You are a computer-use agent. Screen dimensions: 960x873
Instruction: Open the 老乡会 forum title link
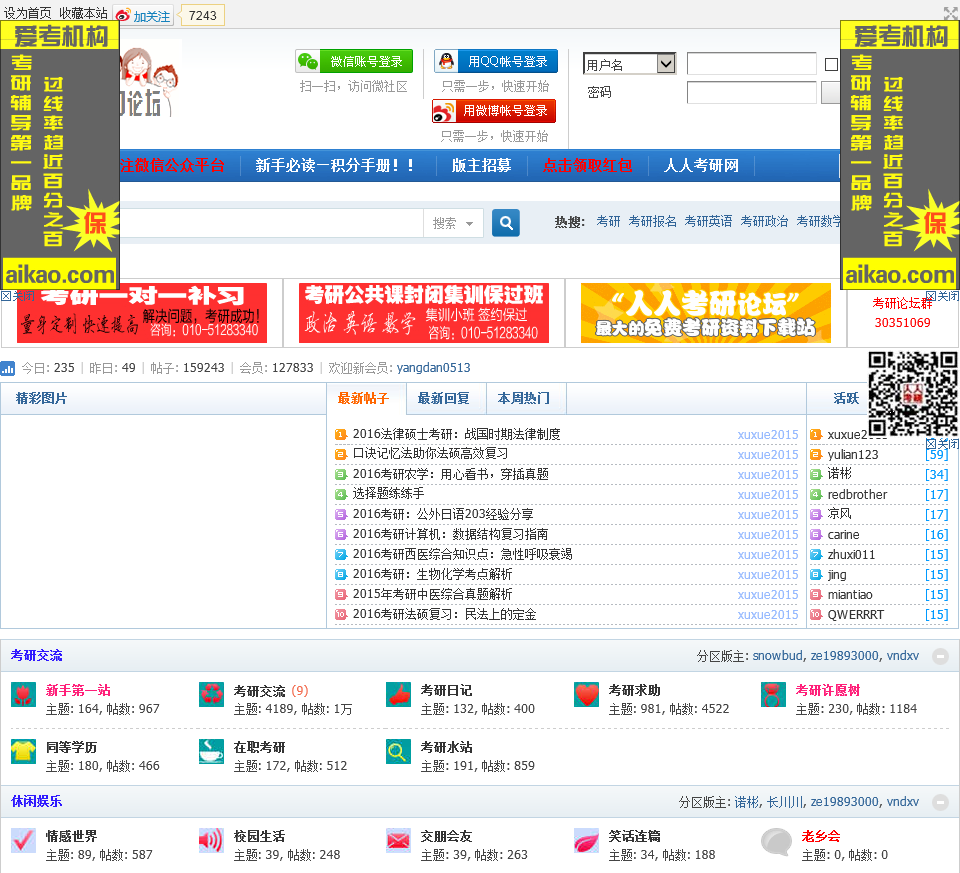pos(820,836)
